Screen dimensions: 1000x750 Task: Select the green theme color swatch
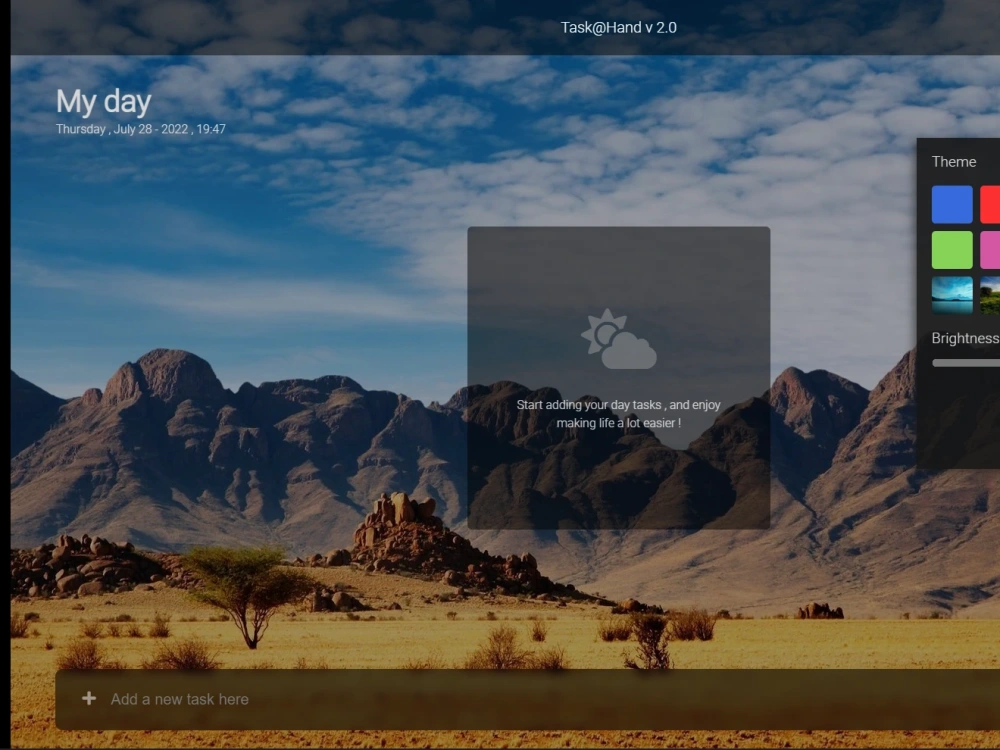point(952,249)
